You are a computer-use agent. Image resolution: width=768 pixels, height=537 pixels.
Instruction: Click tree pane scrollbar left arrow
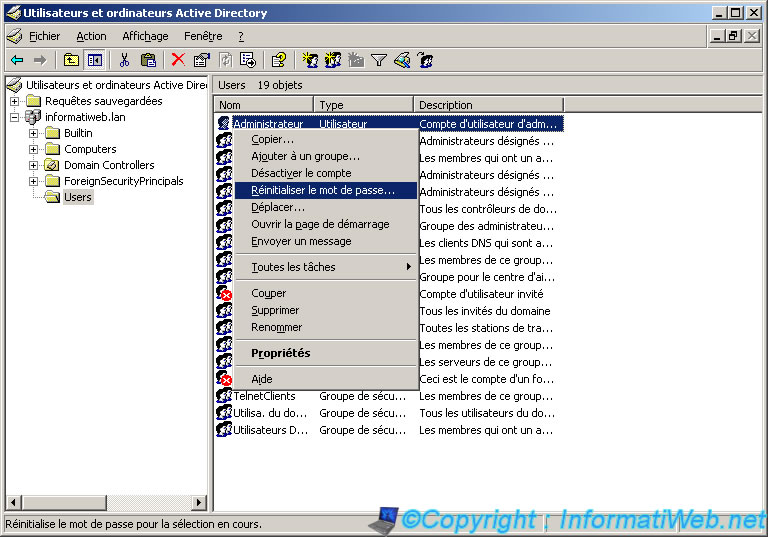tap(13, 502)
